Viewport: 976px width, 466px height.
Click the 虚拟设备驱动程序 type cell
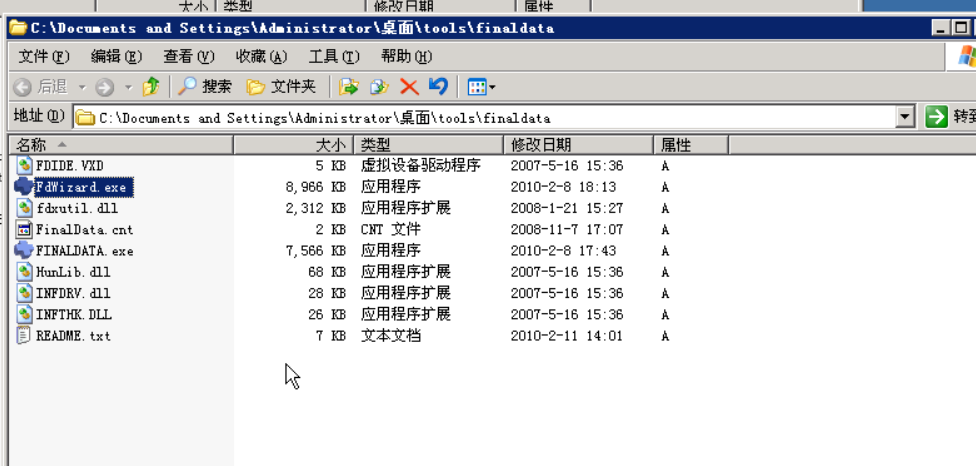(421, 166)
